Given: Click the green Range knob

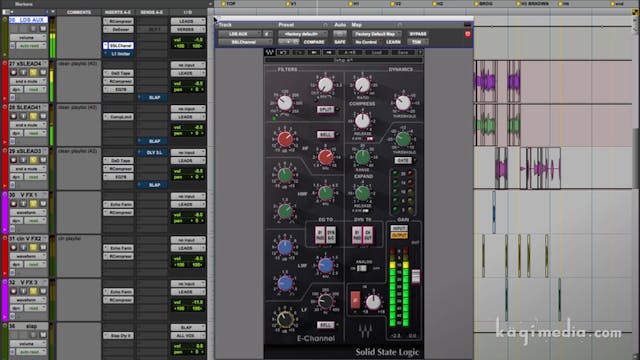Looking at the screenshot, I should pos(362,157).
